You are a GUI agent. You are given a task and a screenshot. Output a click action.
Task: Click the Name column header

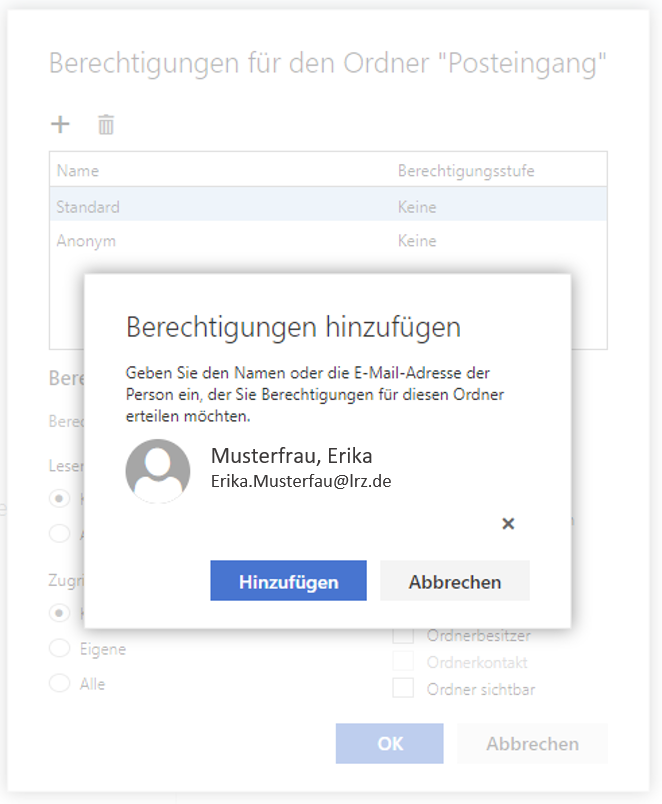(78, 171)
